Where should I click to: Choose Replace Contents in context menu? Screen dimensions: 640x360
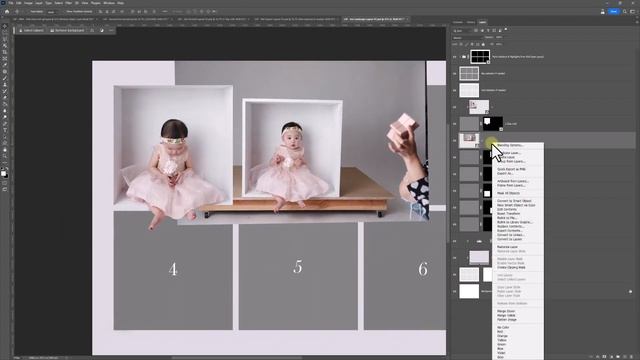point(511,226)
